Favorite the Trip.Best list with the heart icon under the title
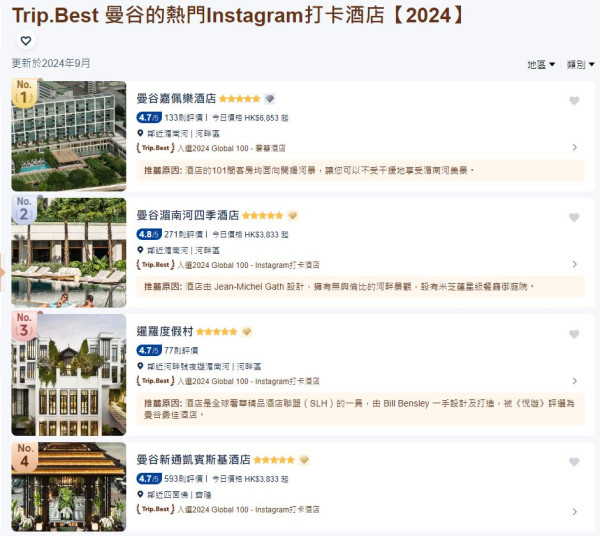Viewport: 600px width, 536px height. pos(26,41)
